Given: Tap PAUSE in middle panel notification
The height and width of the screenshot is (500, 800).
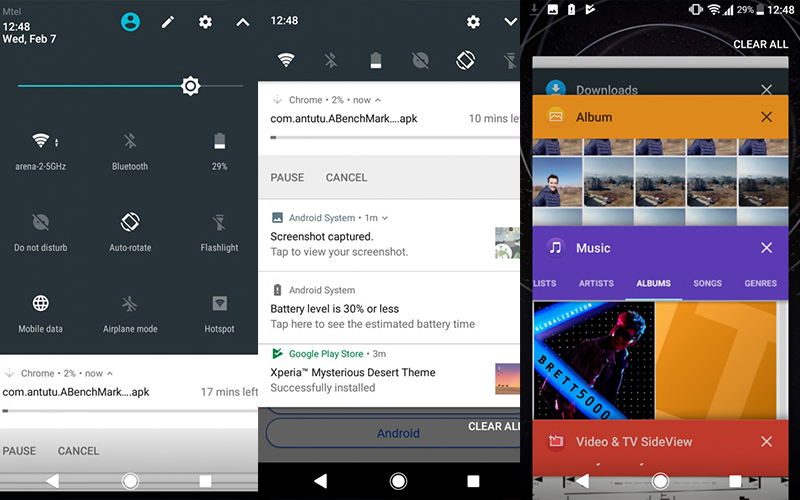Looking at the screenshot, I should click(x=287, y=178).
